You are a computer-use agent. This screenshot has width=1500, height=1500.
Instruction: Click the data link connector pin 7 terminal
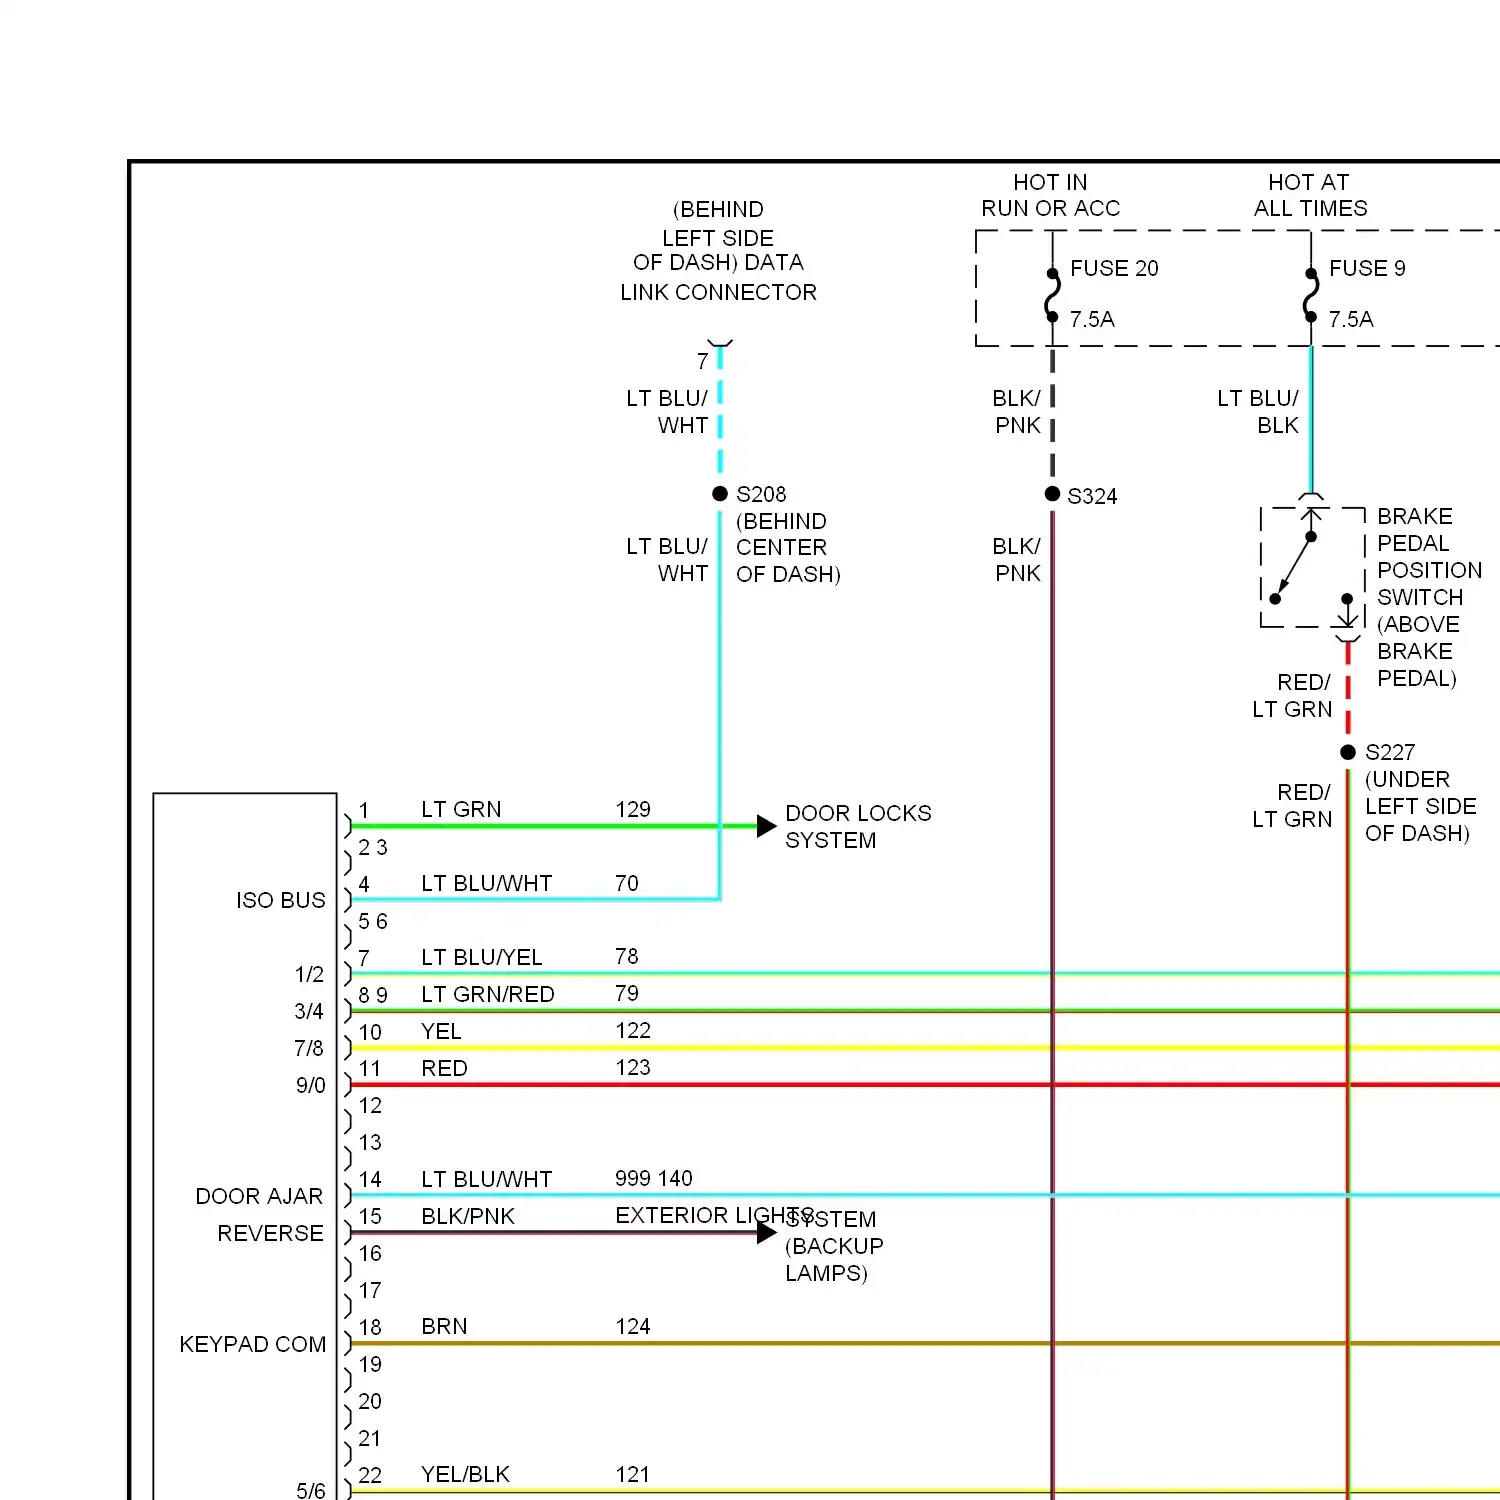pyautogui.click(x=720, y=345)
